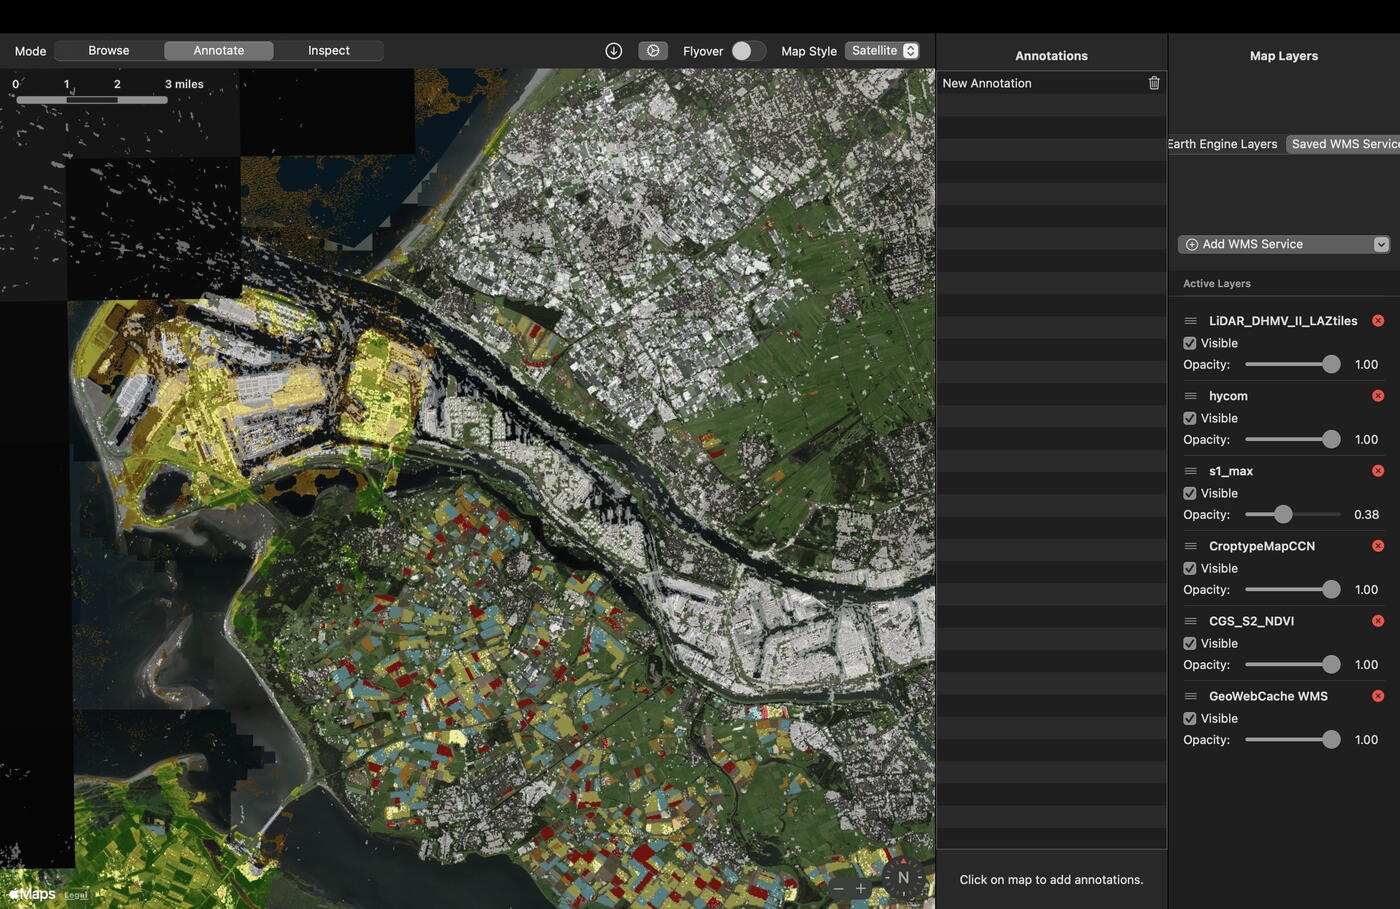Zoom out with the map minus button
The width and height of the screenshot is (1400, 909).
tap(838, 888)
